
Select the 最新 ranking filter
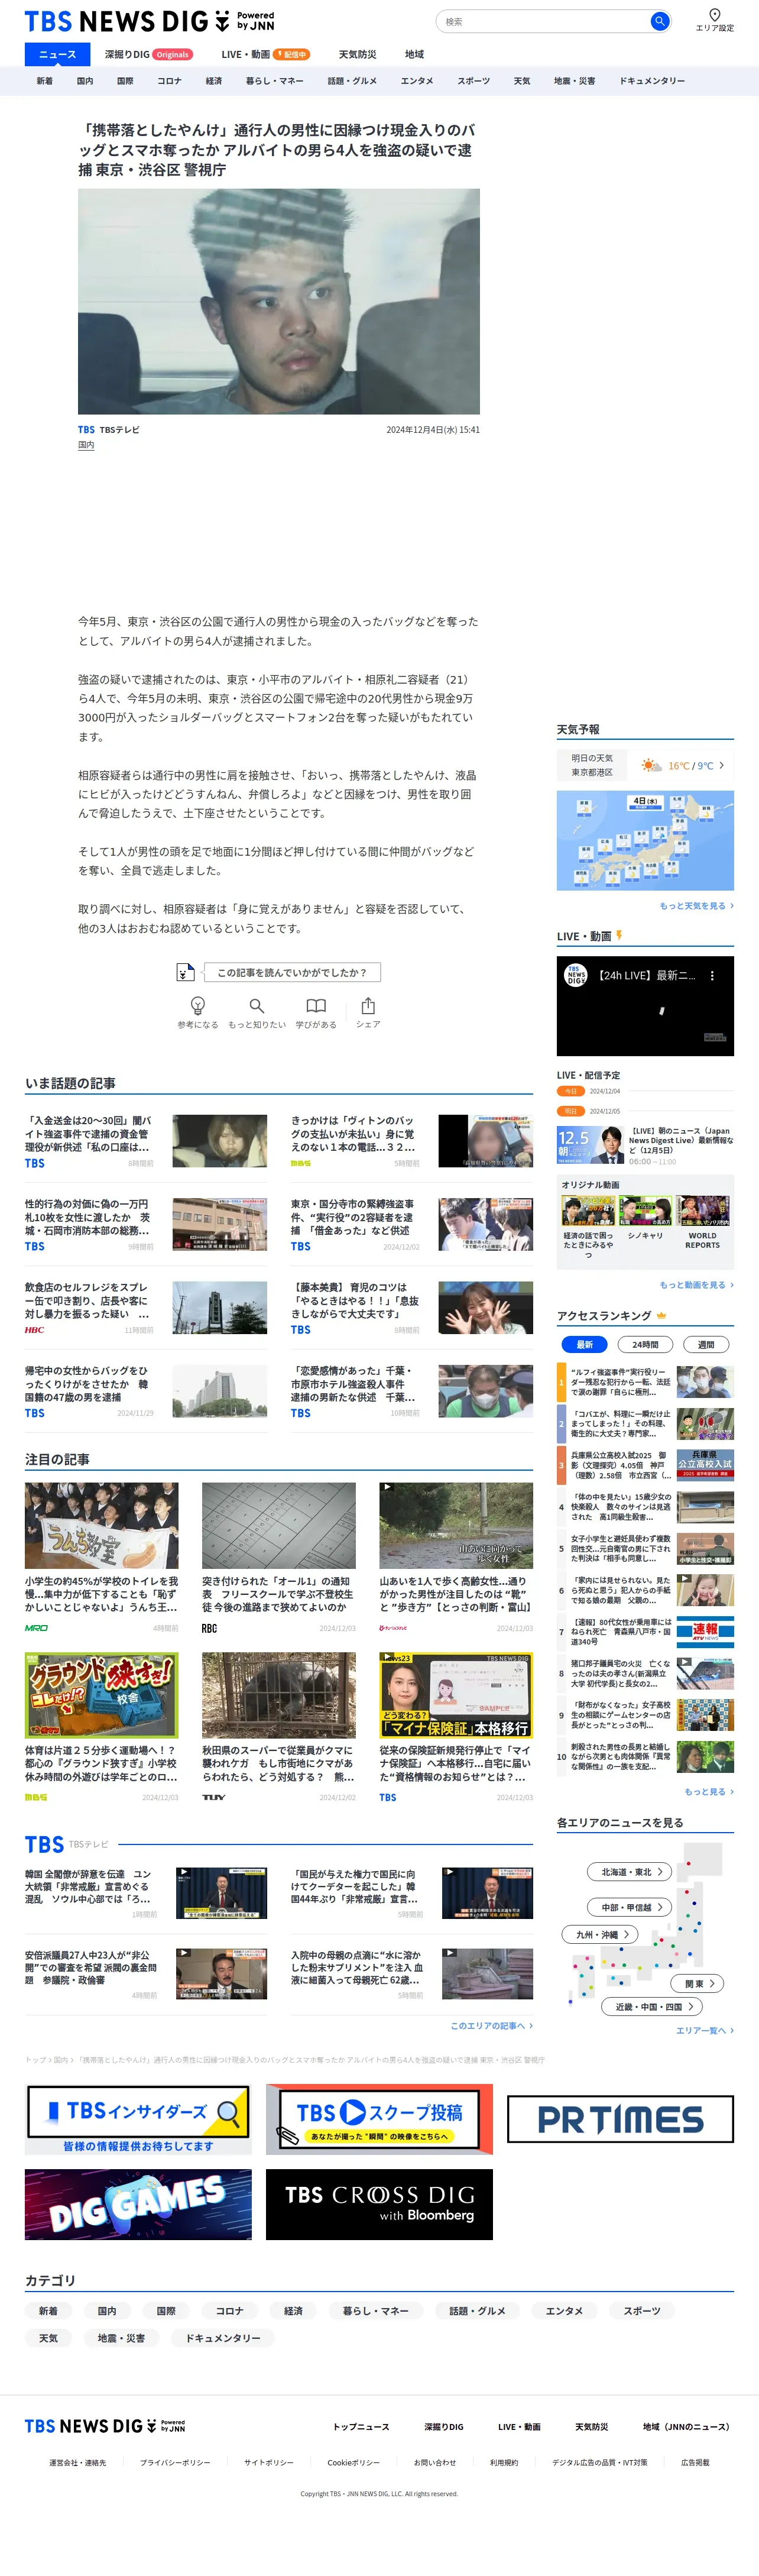(584, 1345)
